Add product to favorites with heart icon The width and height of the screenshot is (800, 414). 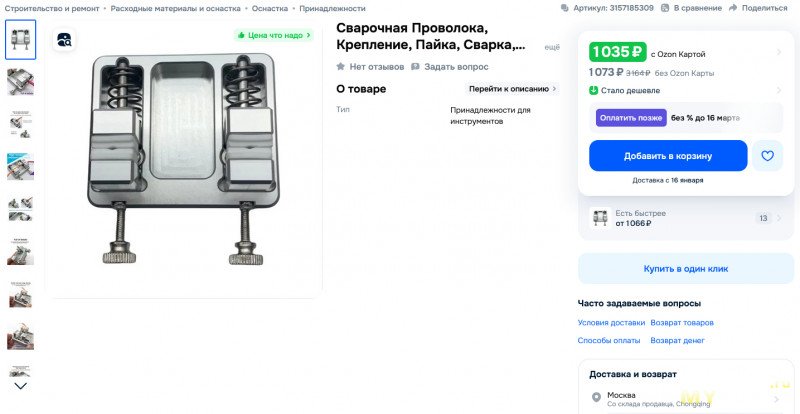click(x=767, y=156)
